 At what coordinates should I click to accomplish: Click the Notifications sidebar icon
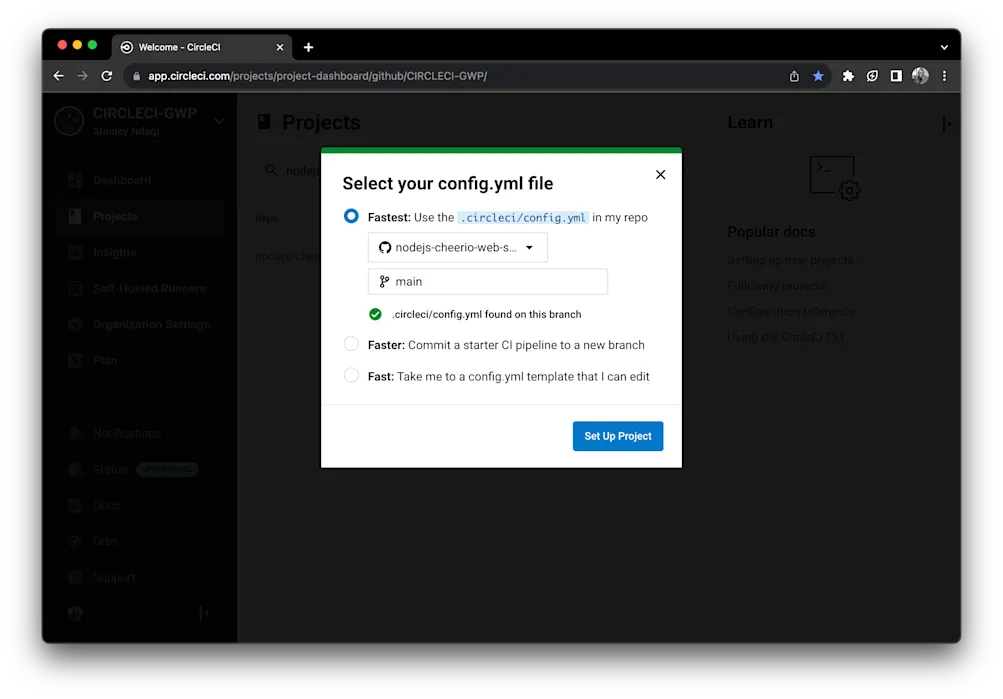(x=75, y=433)
